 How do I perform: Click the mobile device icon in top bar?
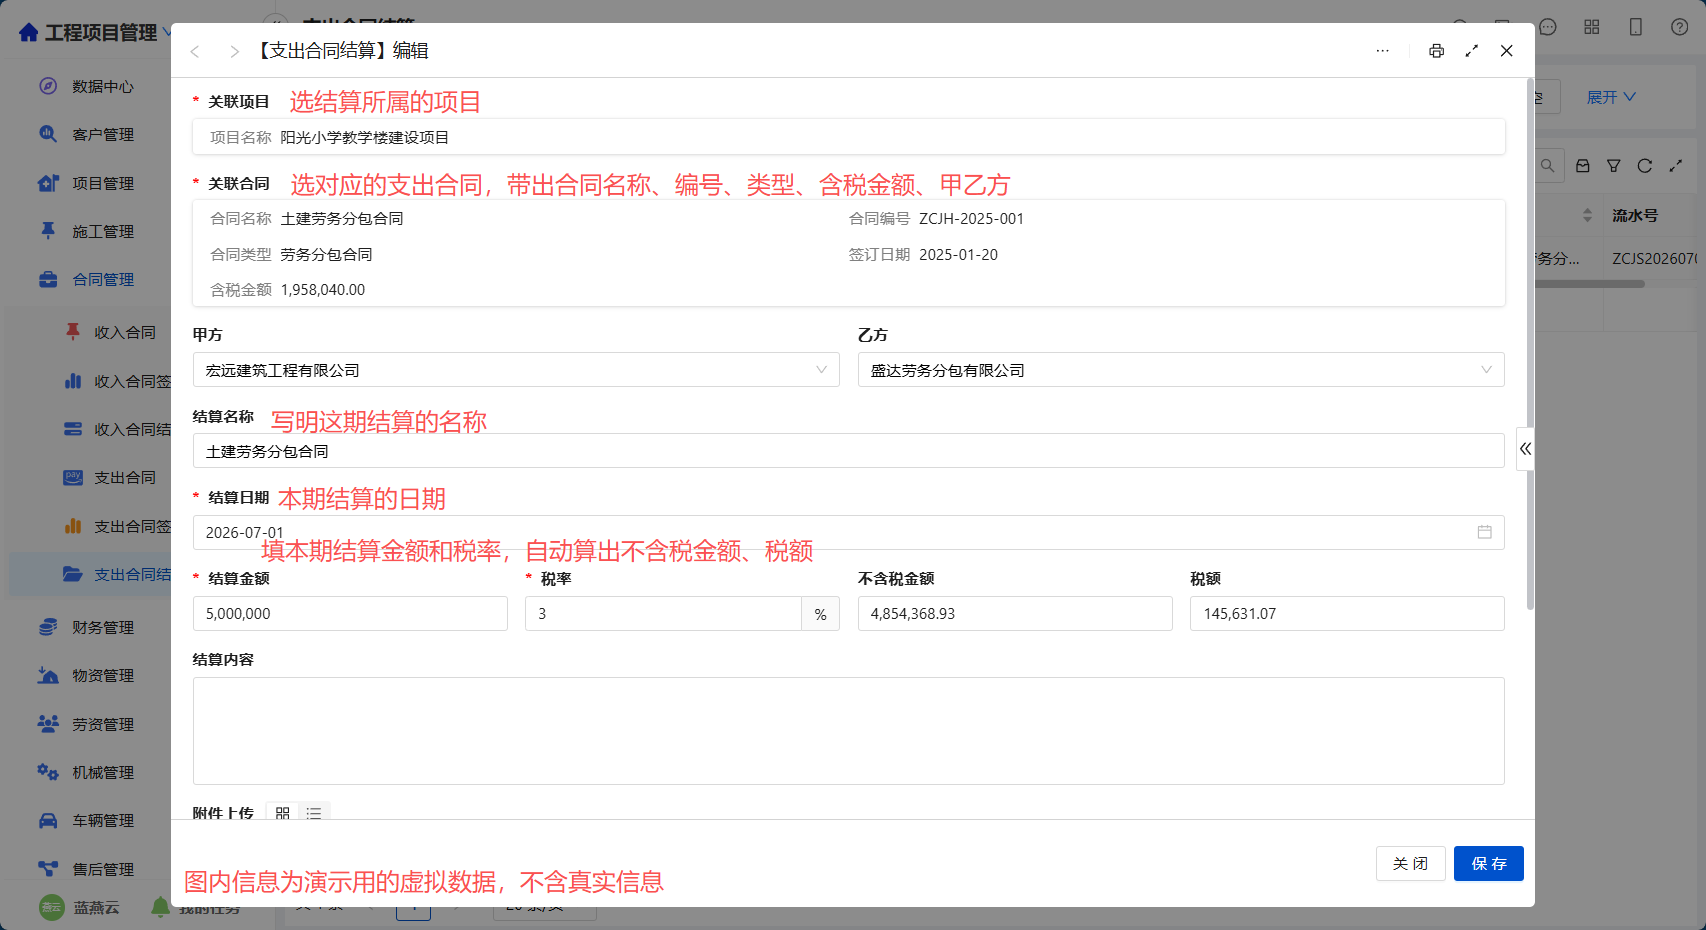[1636, 27]
